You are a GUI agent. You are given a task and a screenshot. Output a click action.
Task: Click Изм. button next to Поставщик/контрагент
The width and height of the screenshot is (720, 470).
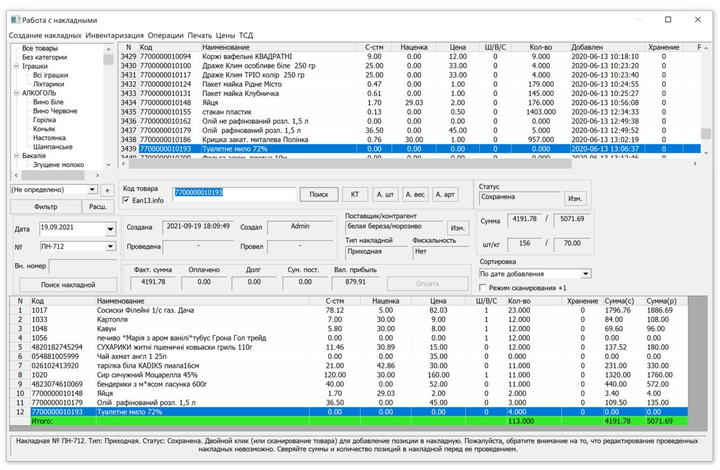(457, 228)
